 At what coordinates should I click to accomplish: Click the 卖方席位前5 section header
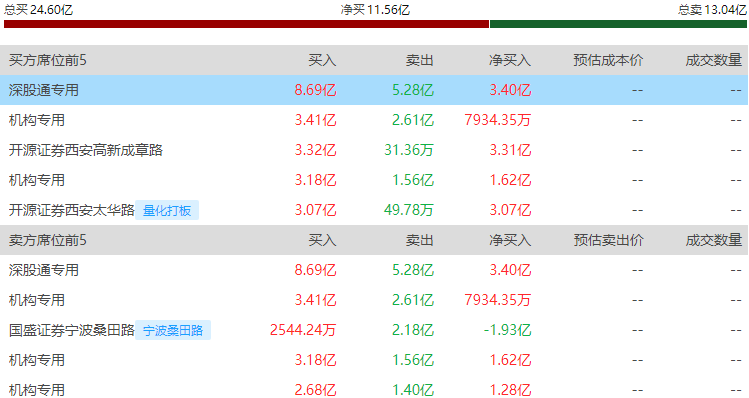tap(48, 240)
